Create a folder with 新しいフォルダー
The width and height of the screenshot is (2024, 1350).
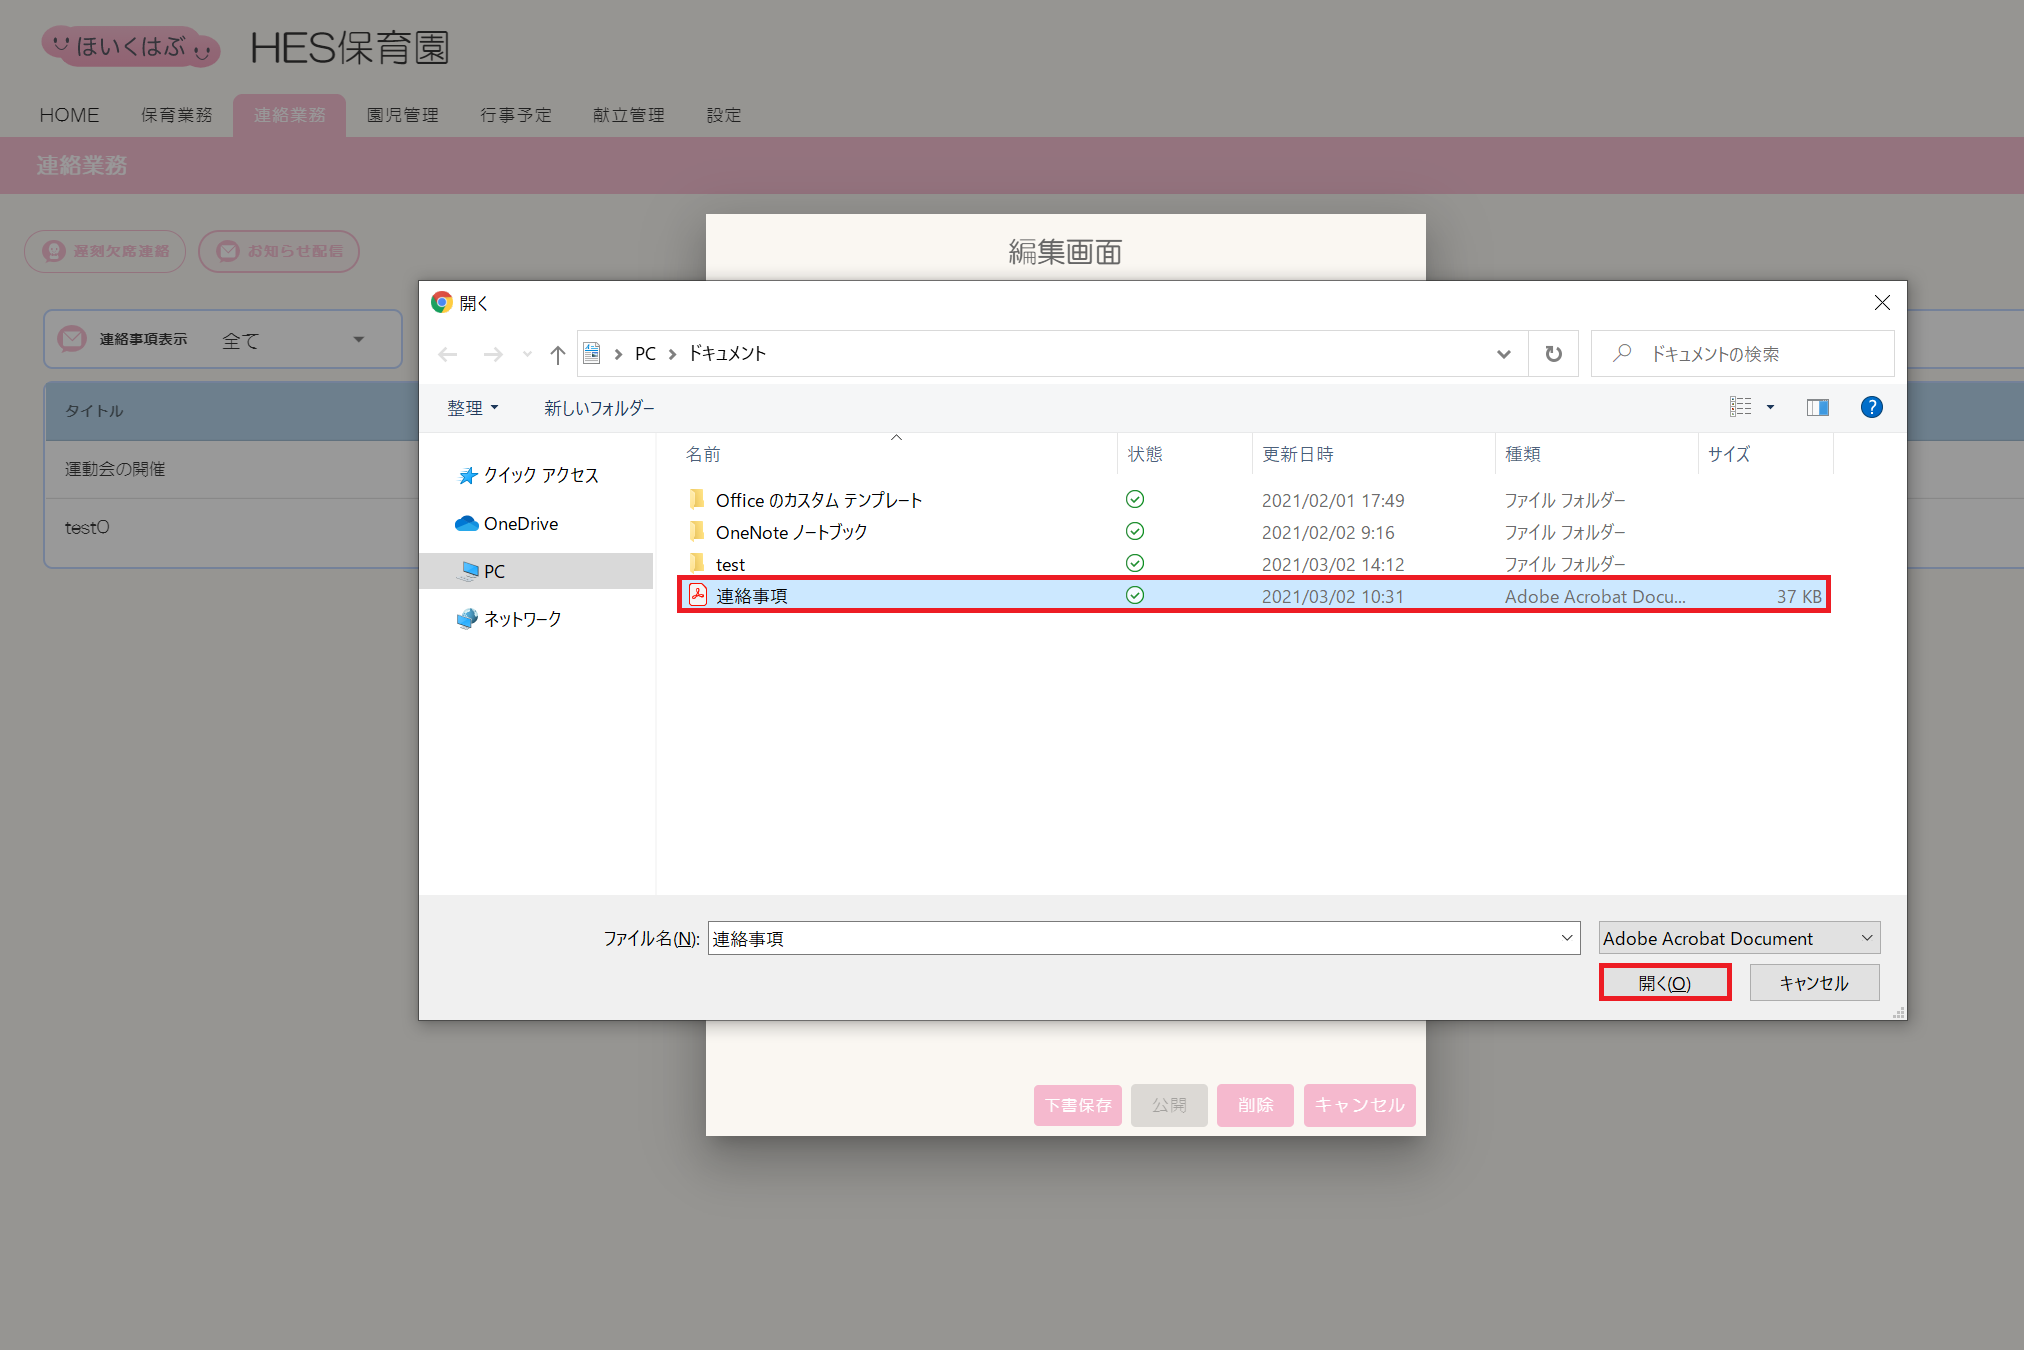pyautogui.click(x=599, y=408)
